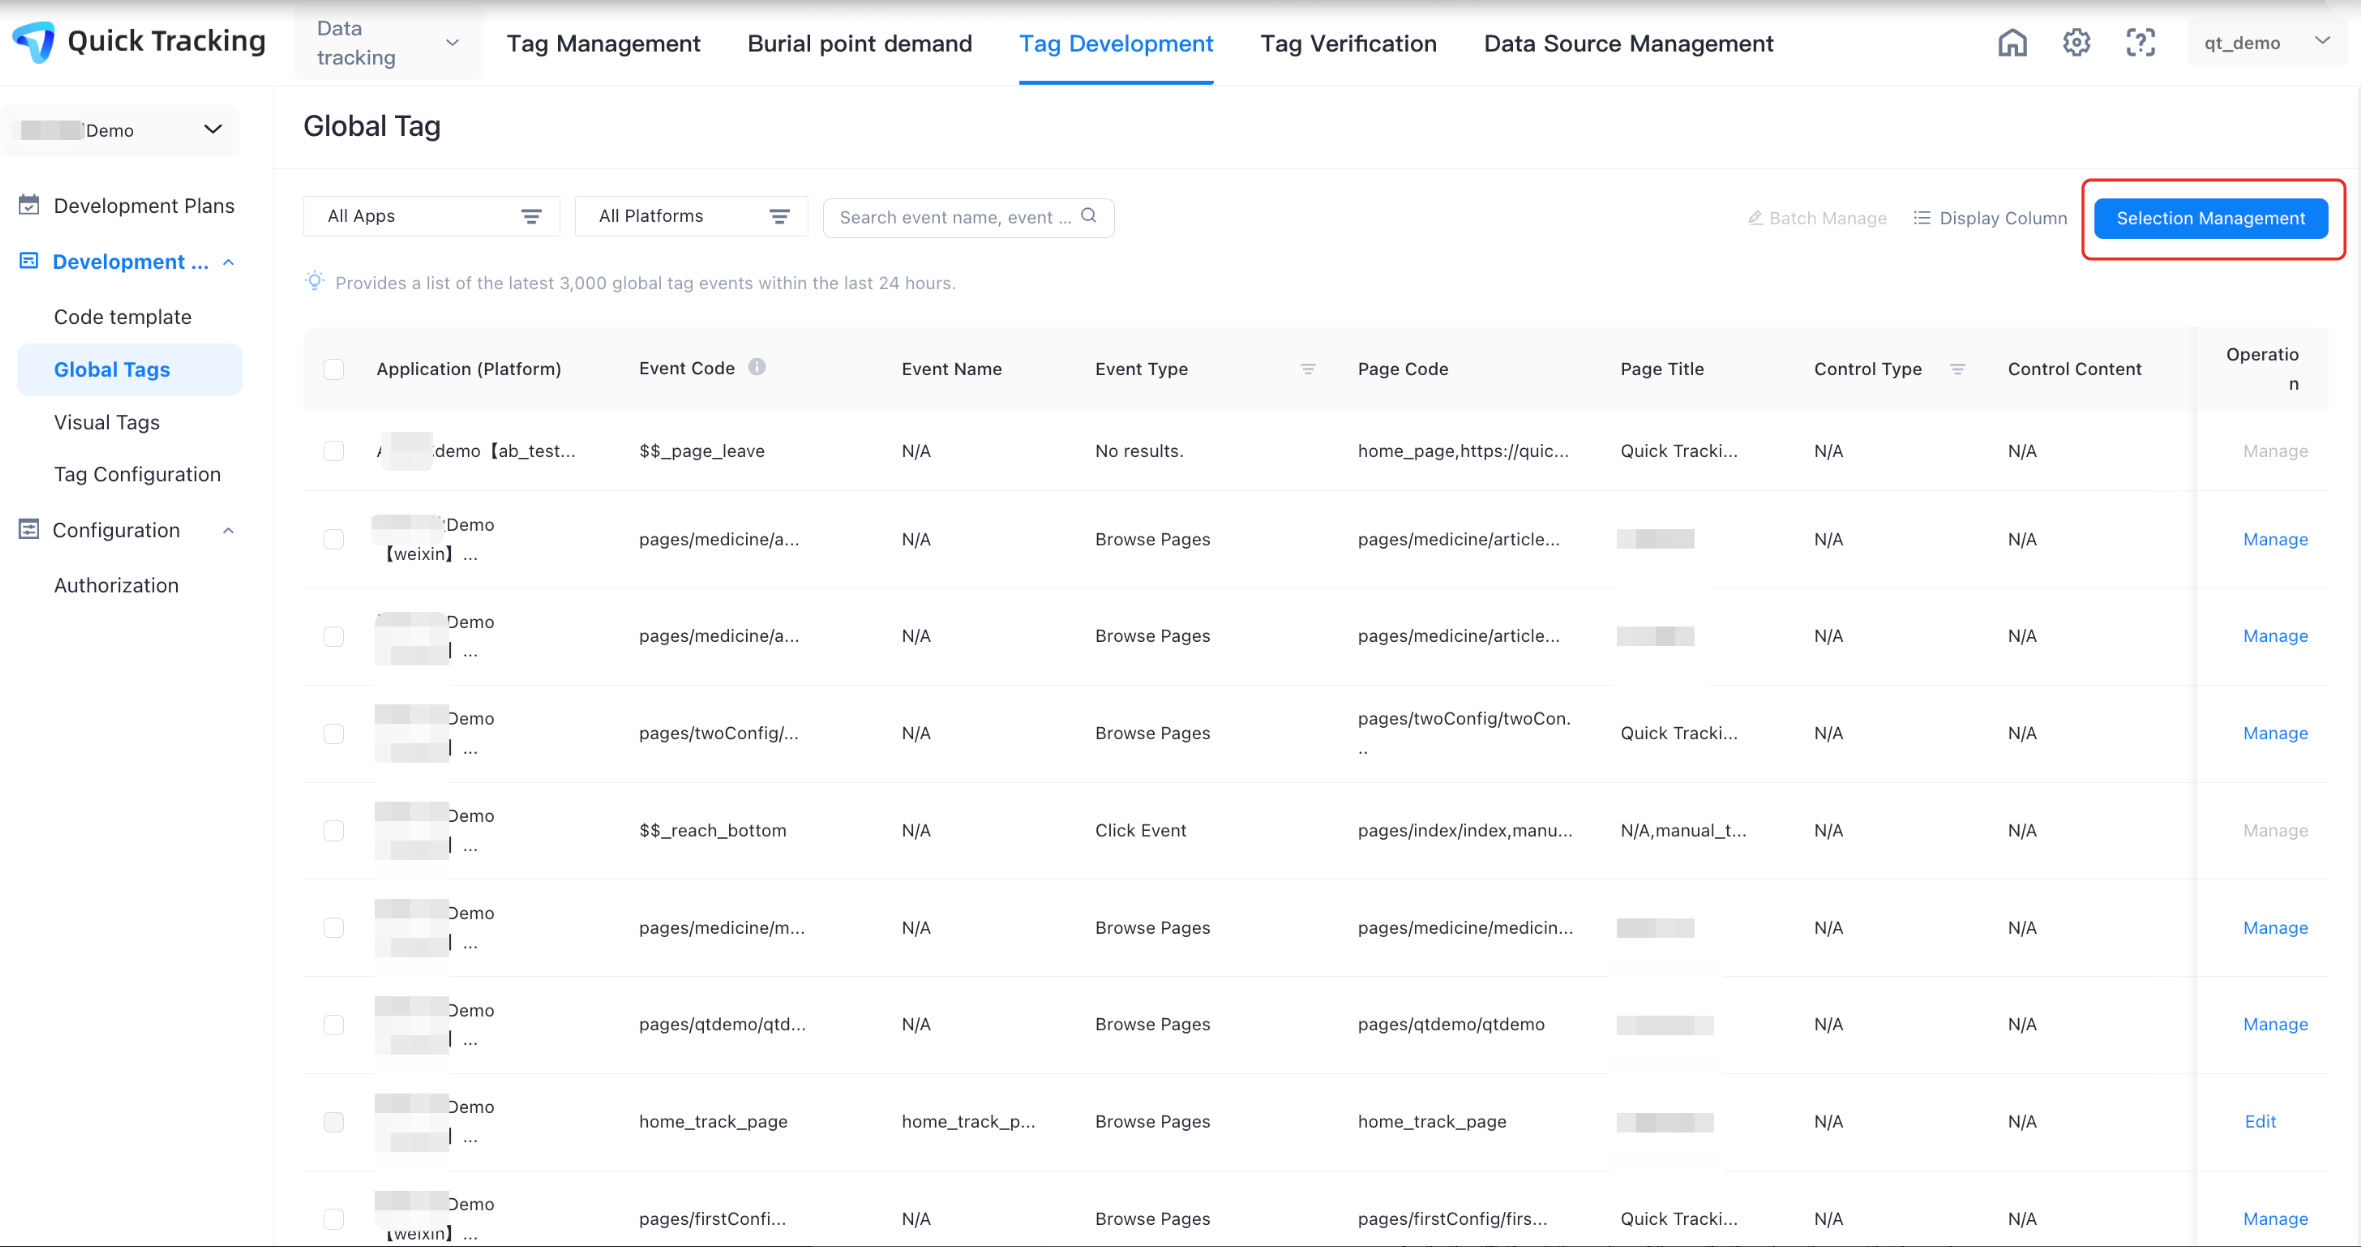Open the All Platforms filter dropdown

coord(692,216)
